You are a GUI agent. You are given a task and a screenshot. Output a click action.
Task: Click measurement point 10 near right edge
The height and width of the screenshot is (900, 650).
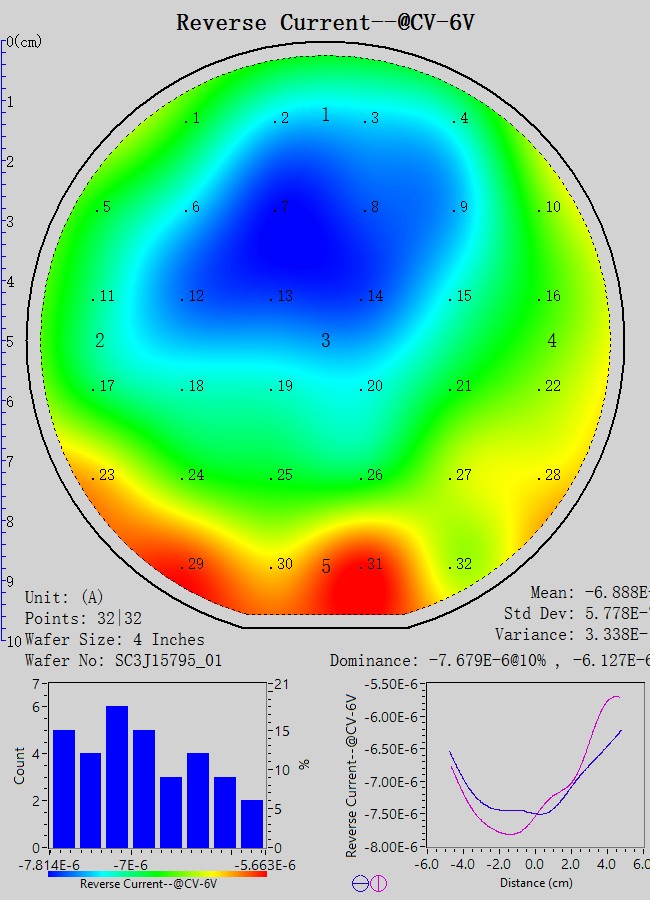(549, 208)
